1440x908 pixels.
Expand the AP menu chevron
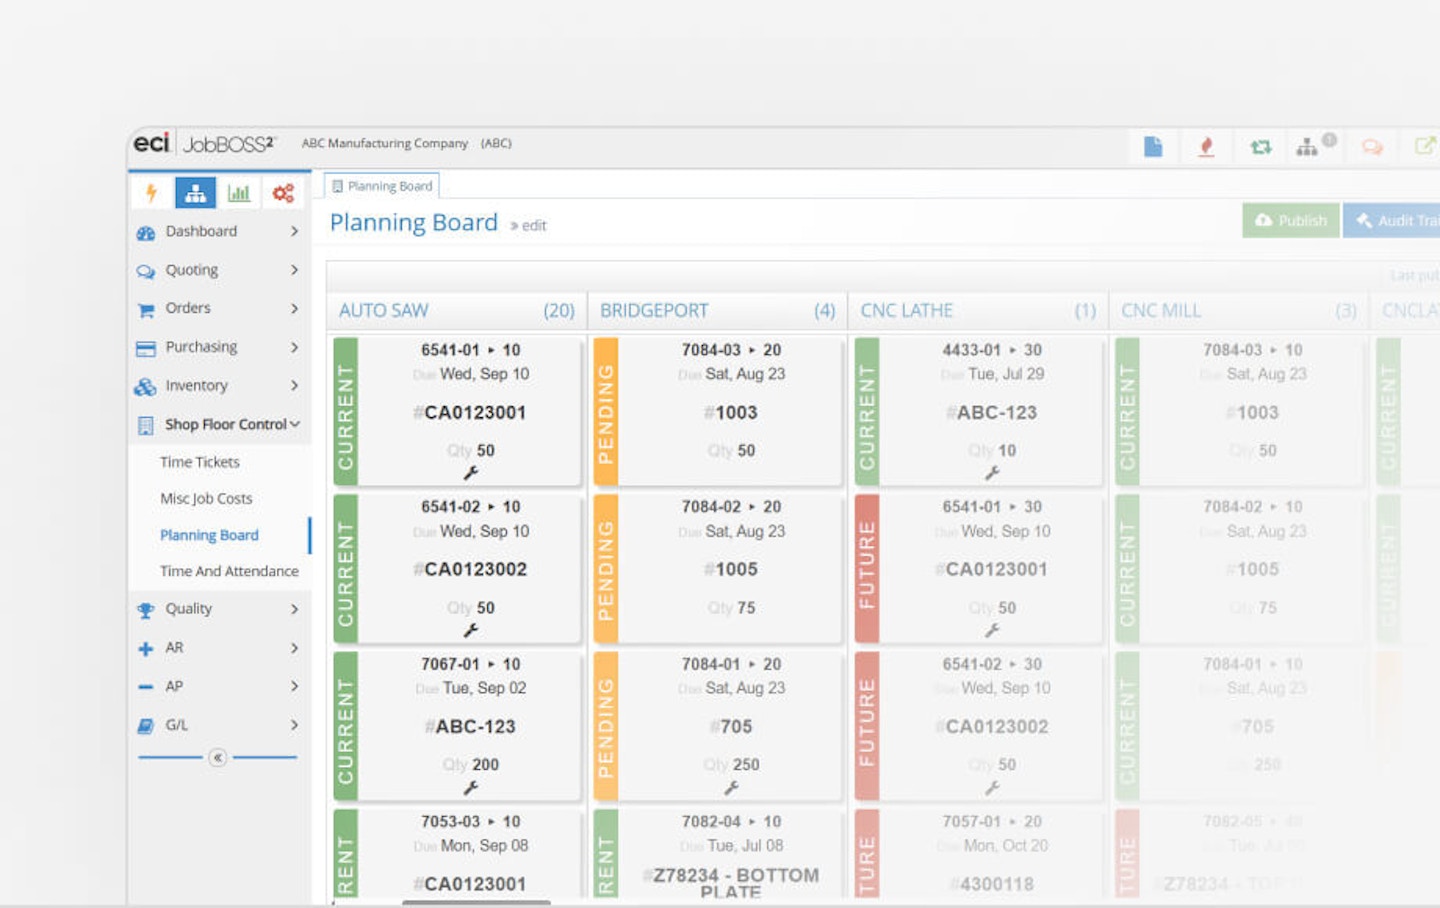click(294, 686)
